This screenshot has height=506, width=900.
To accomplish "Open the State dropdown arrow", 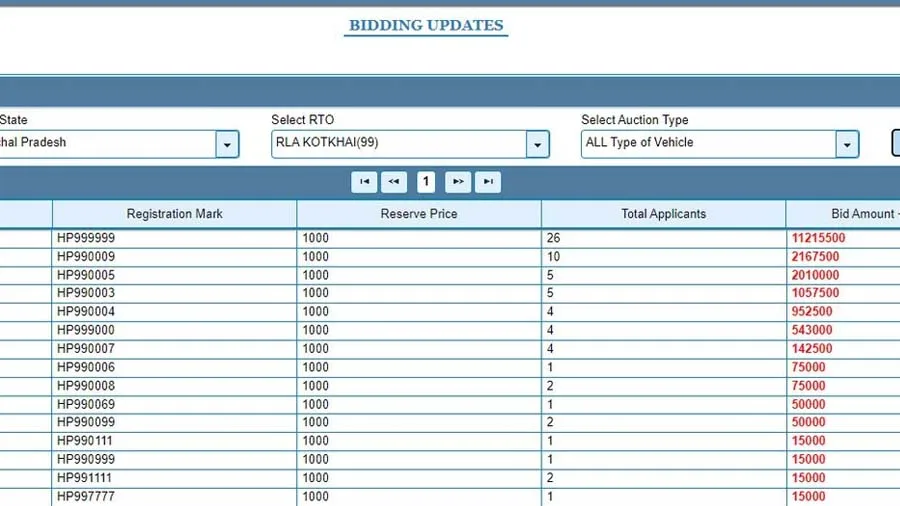I will point(227,144).
